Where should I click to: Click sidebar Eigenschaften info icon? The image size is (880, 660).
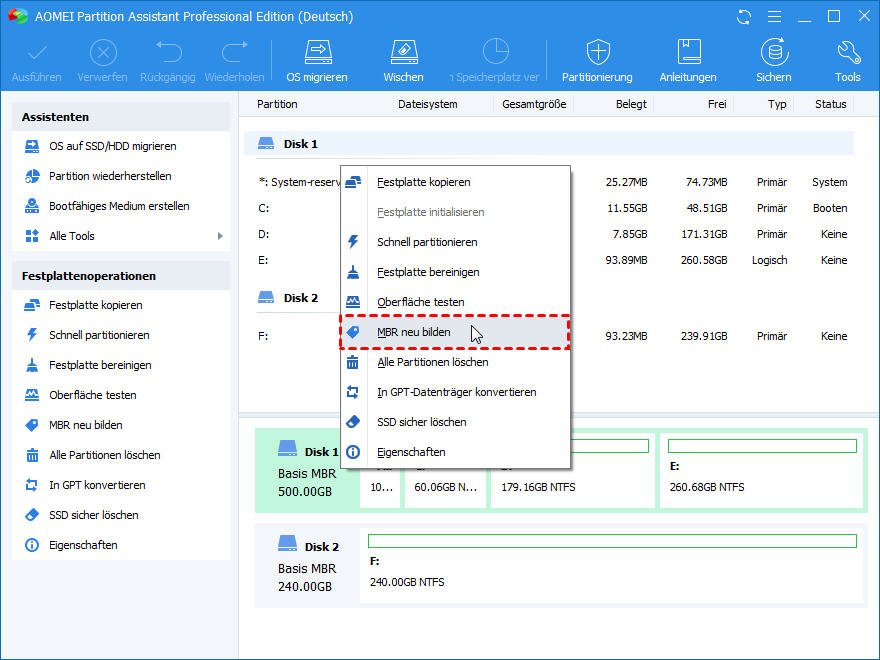pos(32,545)
